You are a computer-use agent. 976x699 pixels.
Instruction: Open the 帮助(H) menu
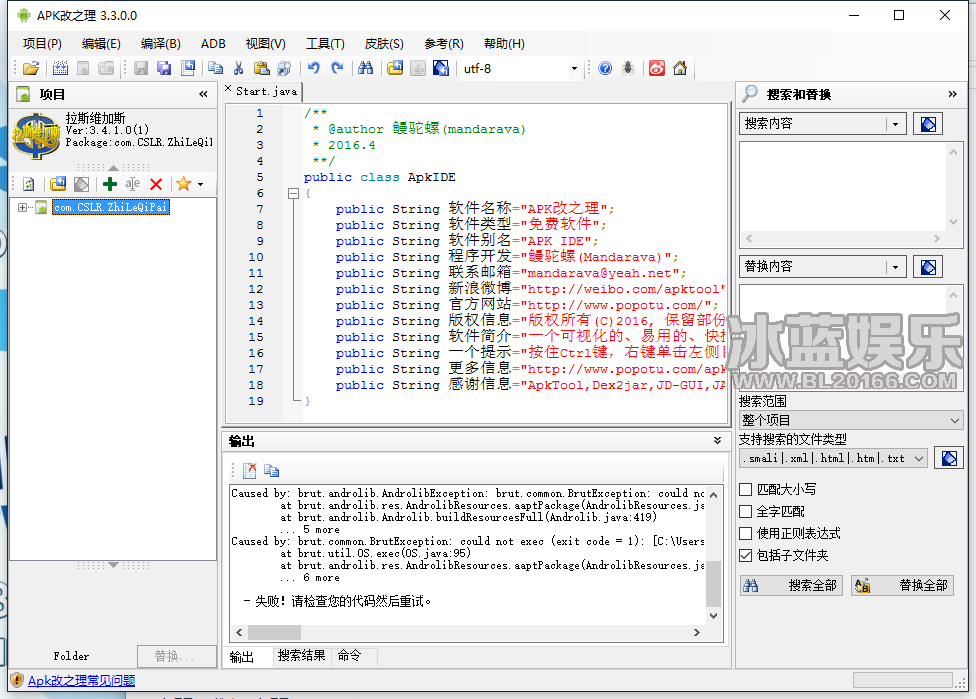pos(504,44)
